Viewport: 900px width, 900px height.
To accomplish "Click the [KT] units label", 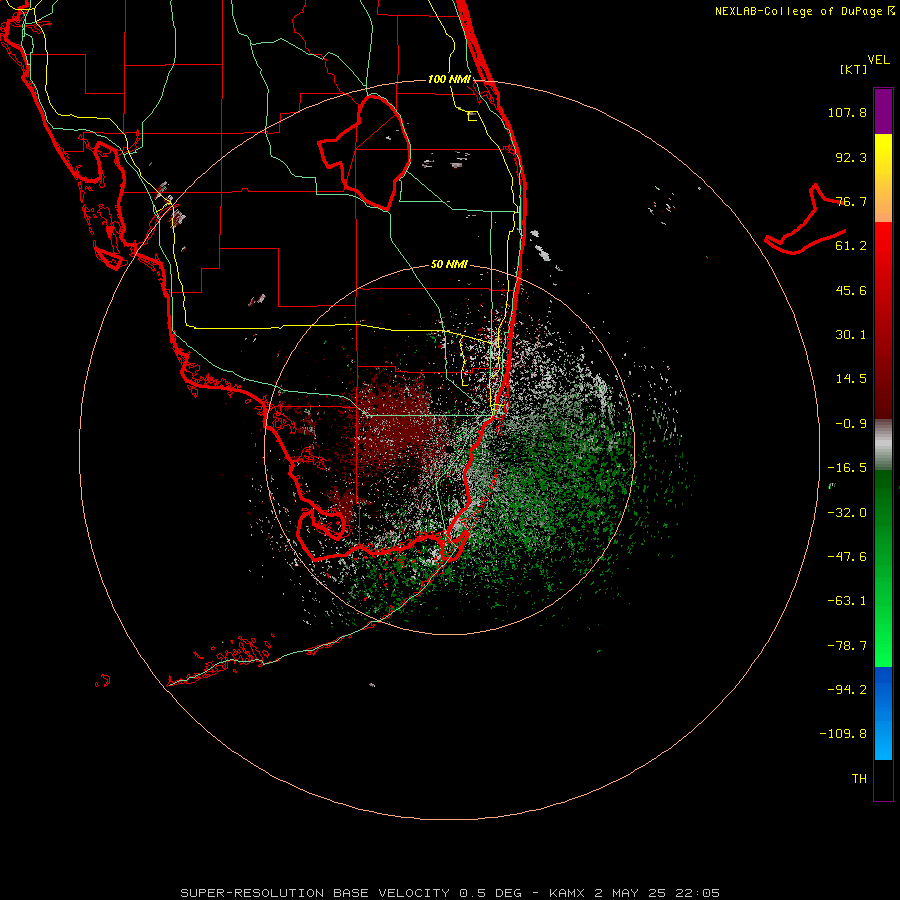I will click(854, 69).
